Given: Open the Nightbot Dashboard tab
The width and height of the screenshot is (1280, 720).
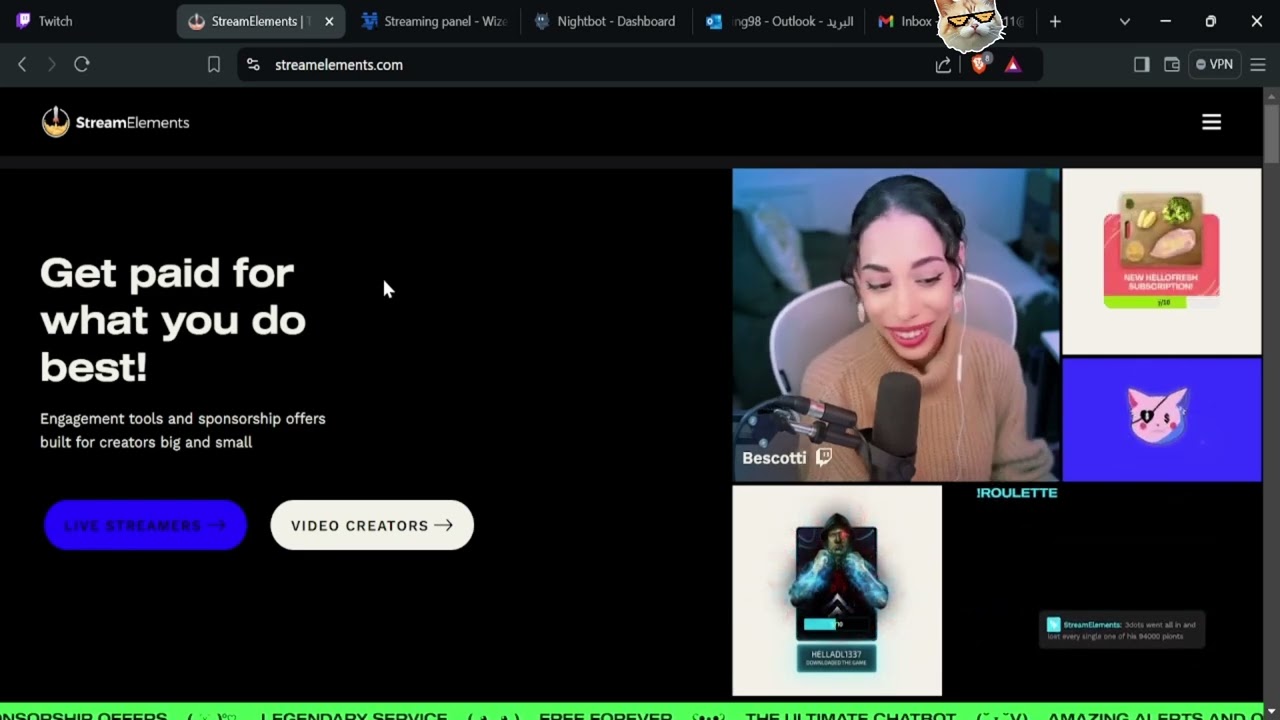Looking at the screenshot, I should tap(607, 21).
